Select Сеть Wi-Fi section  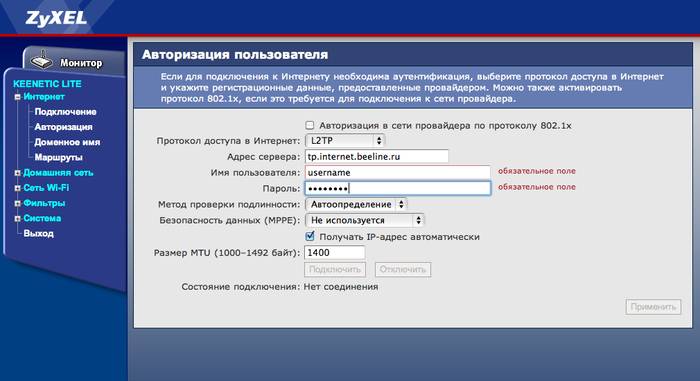(x=46, y=188)
